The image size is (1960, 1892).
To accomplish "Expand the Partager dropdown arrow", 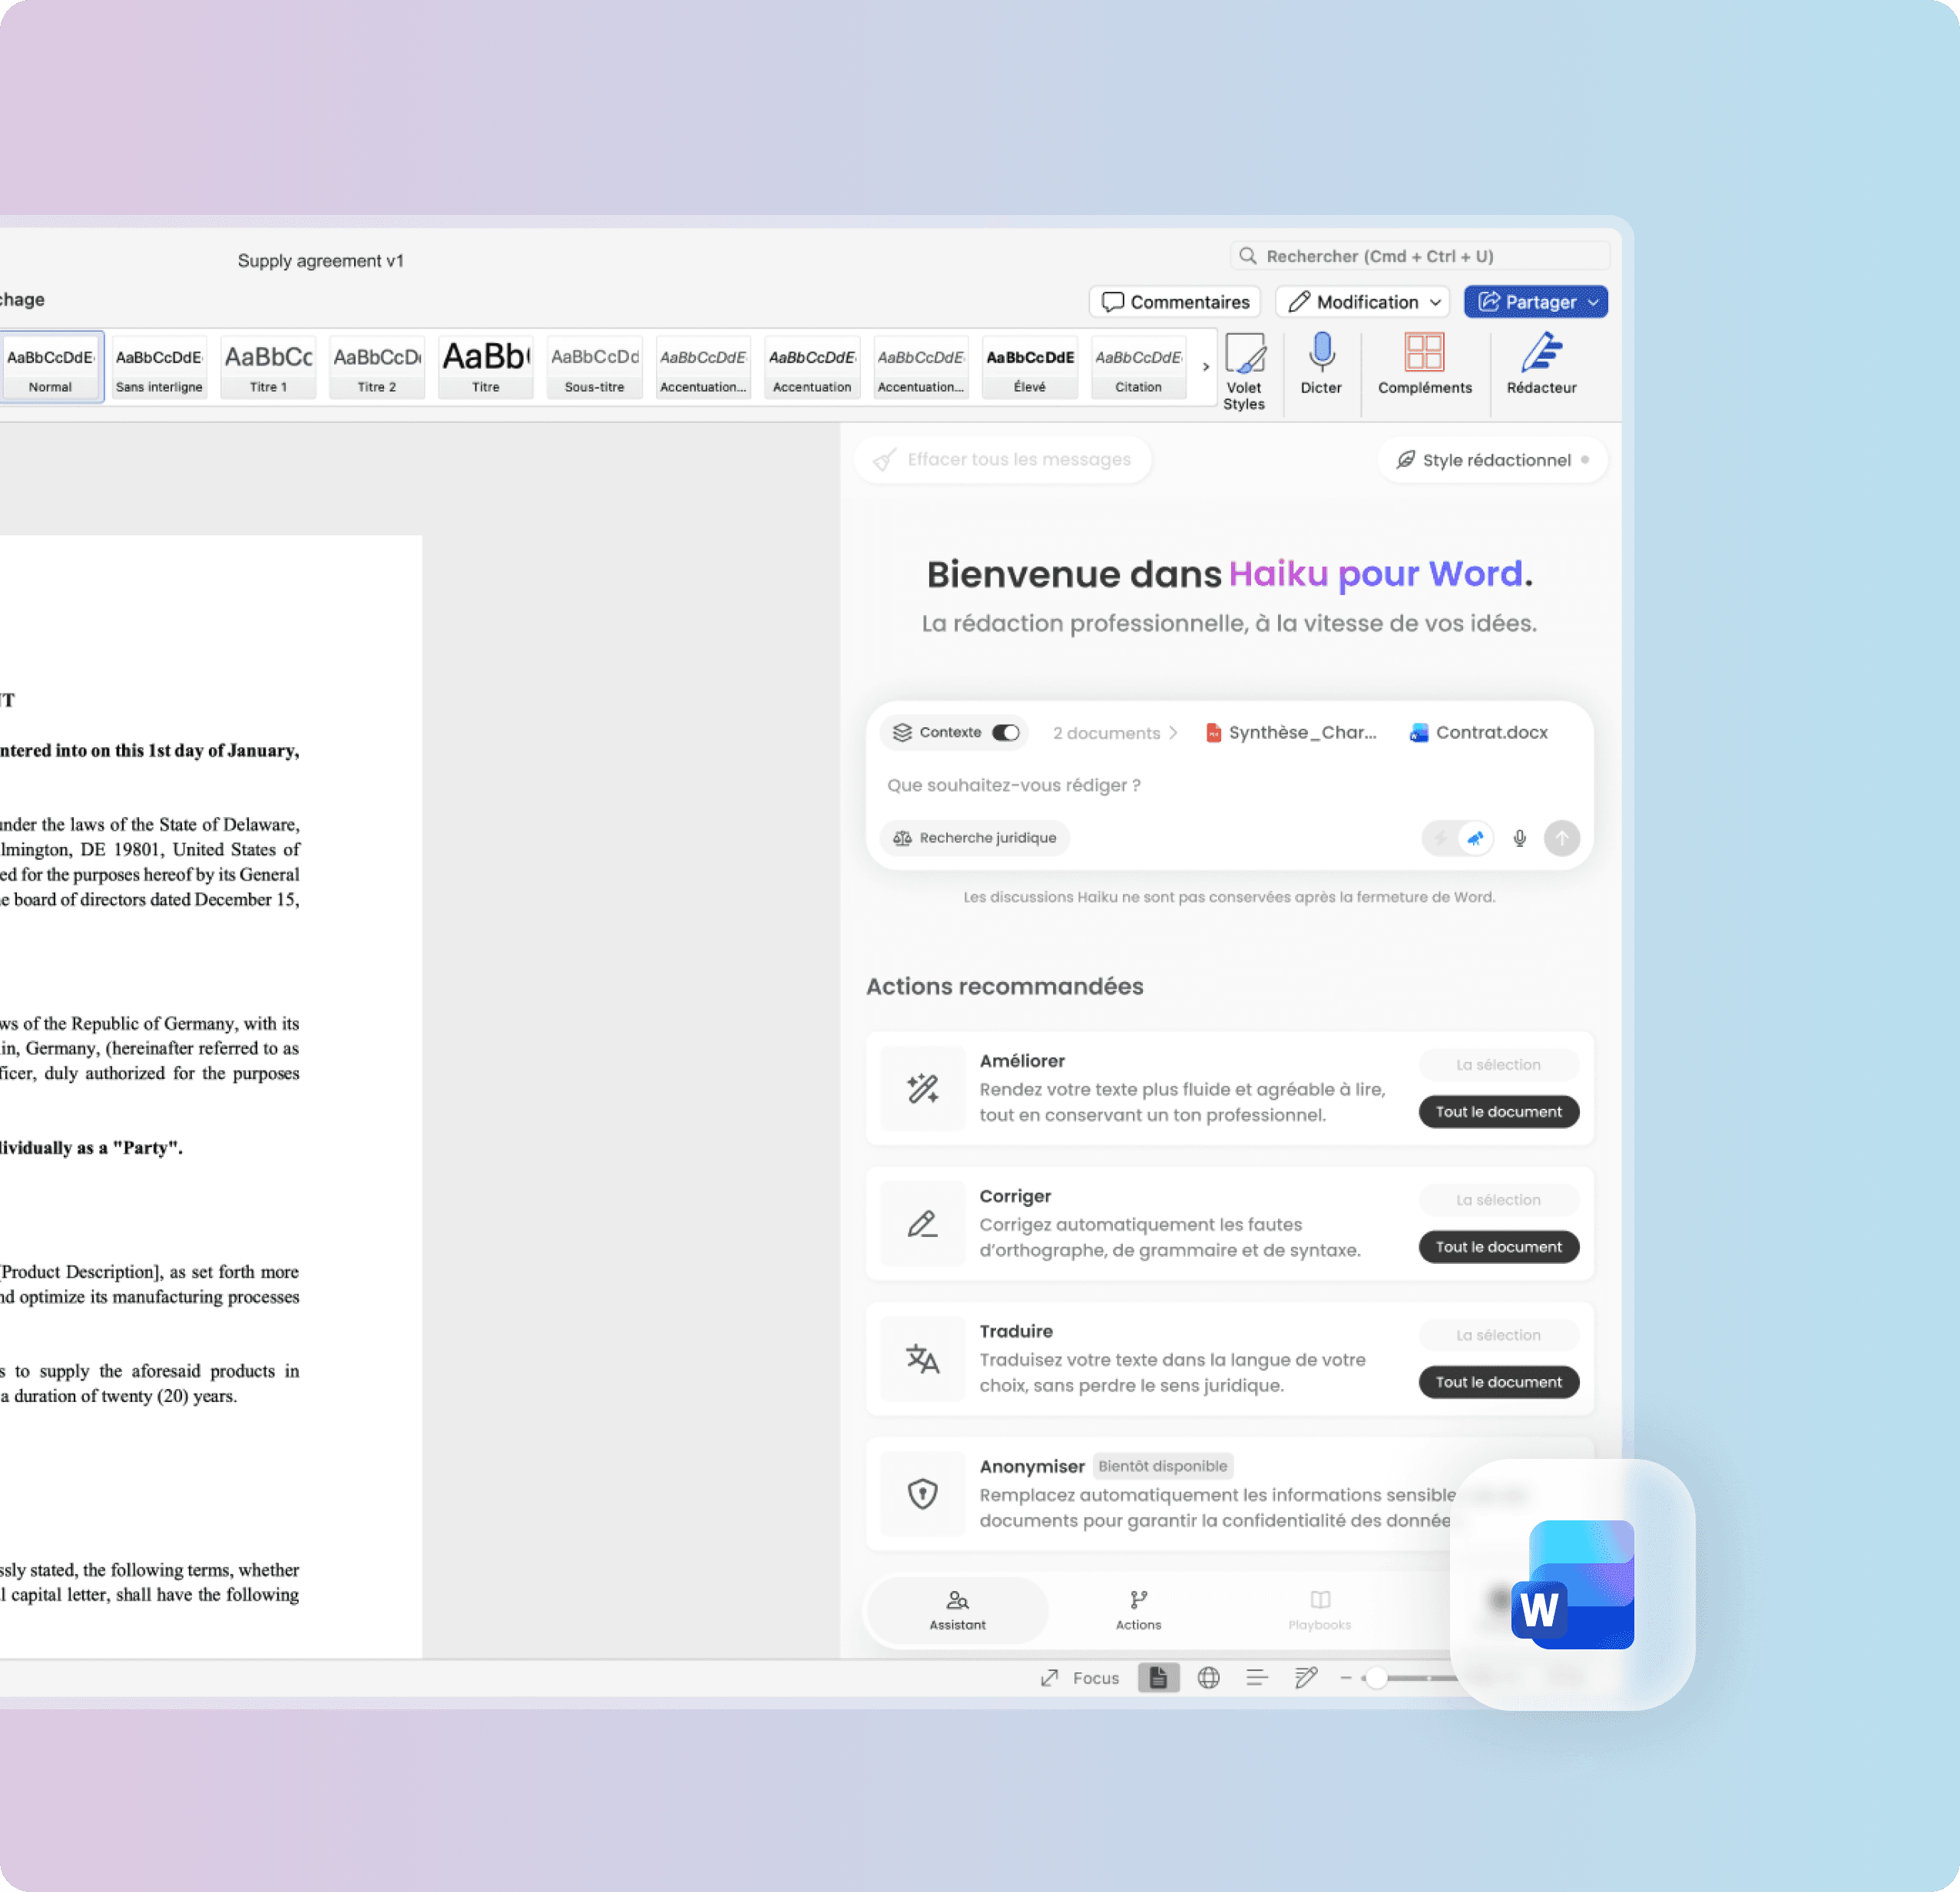I will 1593,302.
